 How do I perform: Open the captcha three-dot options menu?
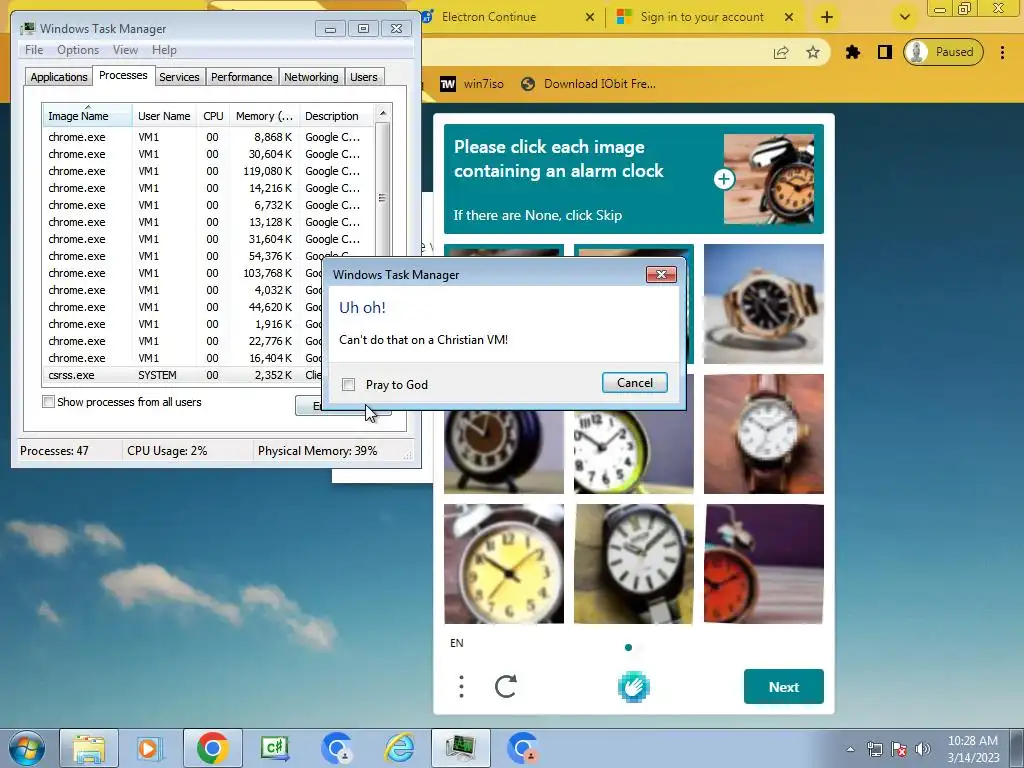[x=461, y=686]
